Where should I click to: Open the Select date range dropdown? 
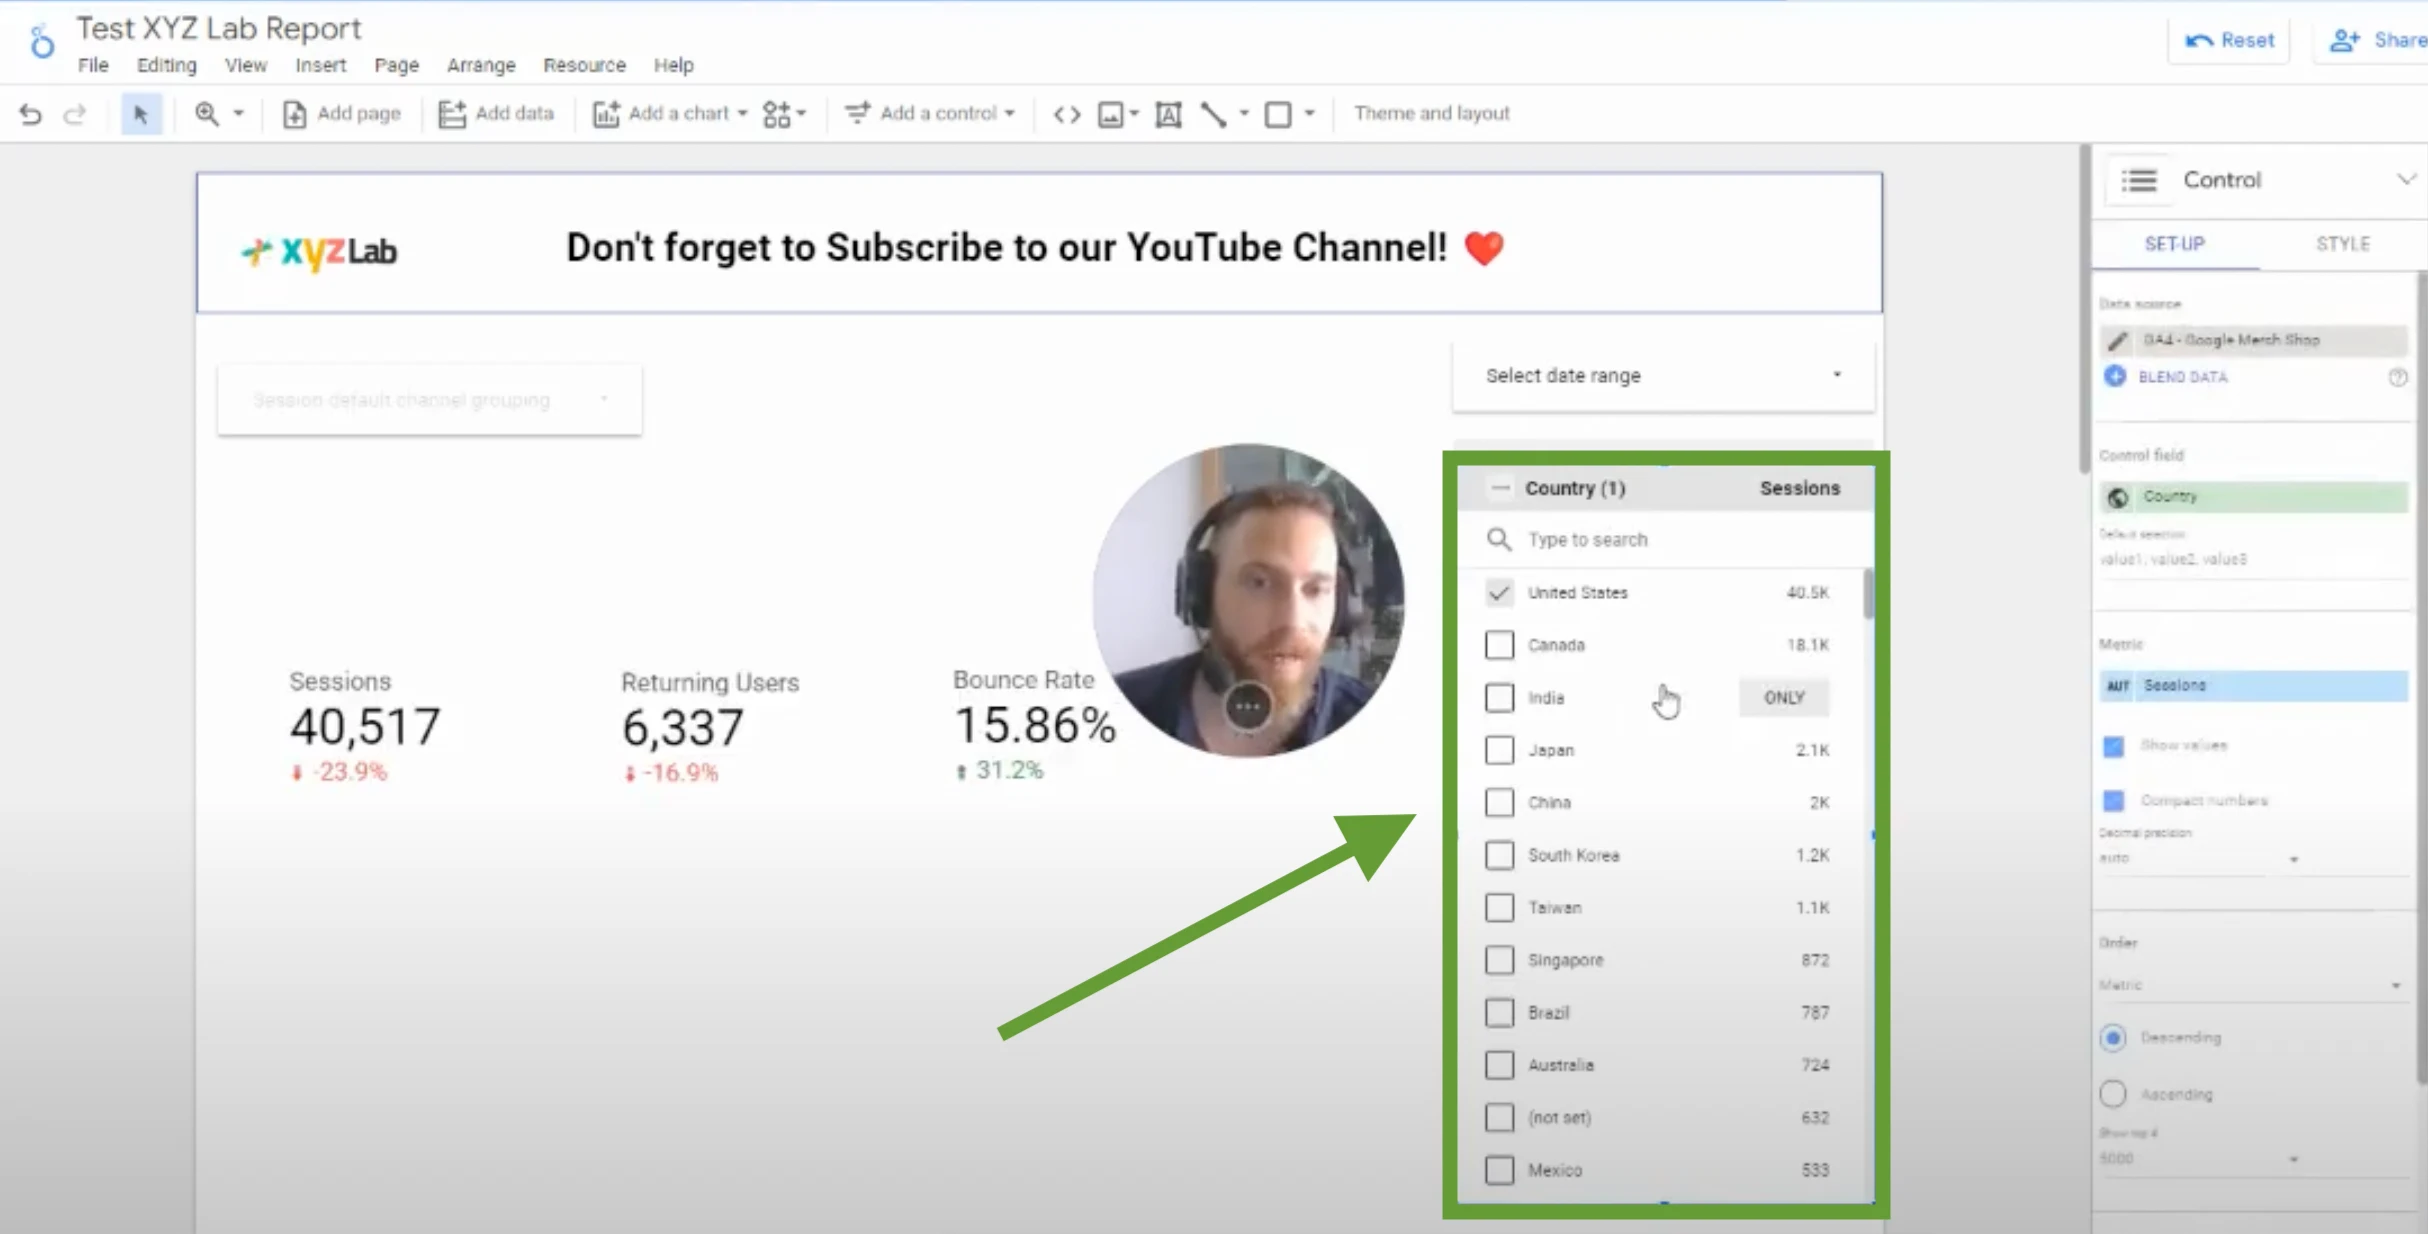coord(1662,376)
